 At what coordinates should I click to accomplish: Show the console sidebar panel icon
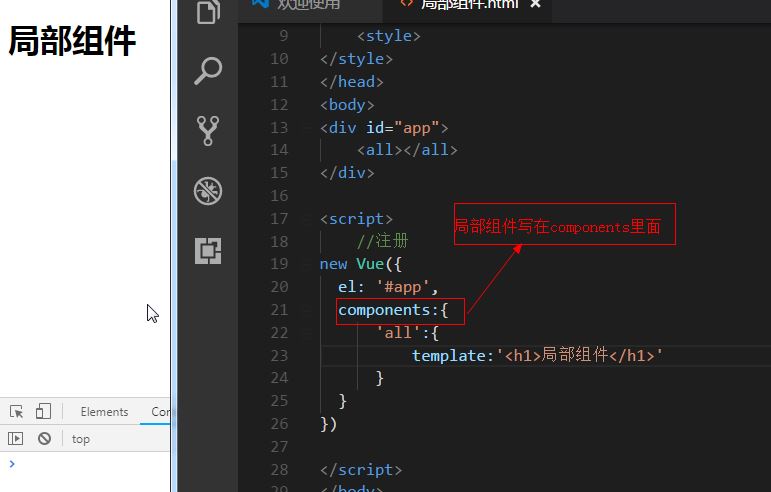[16, 438]
